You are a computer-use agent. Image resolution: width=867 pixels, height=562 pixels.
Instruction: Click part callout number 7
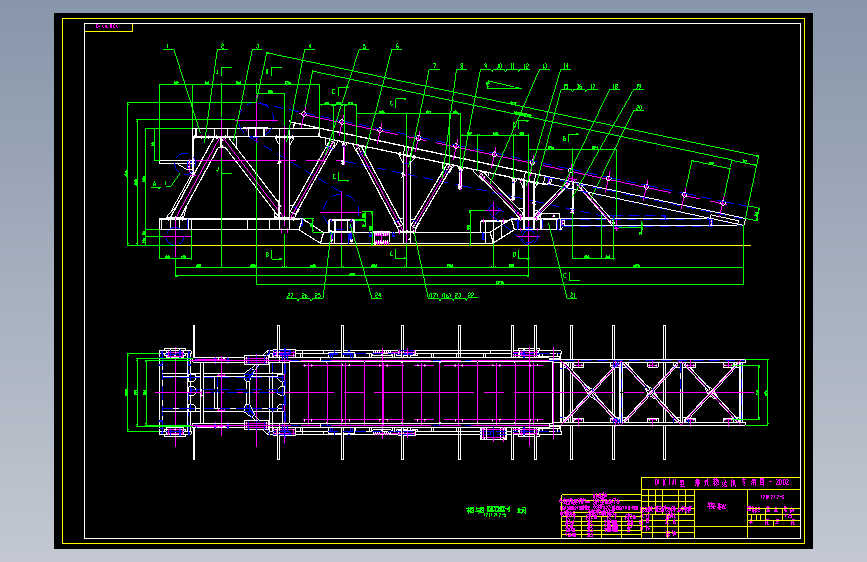435,66
